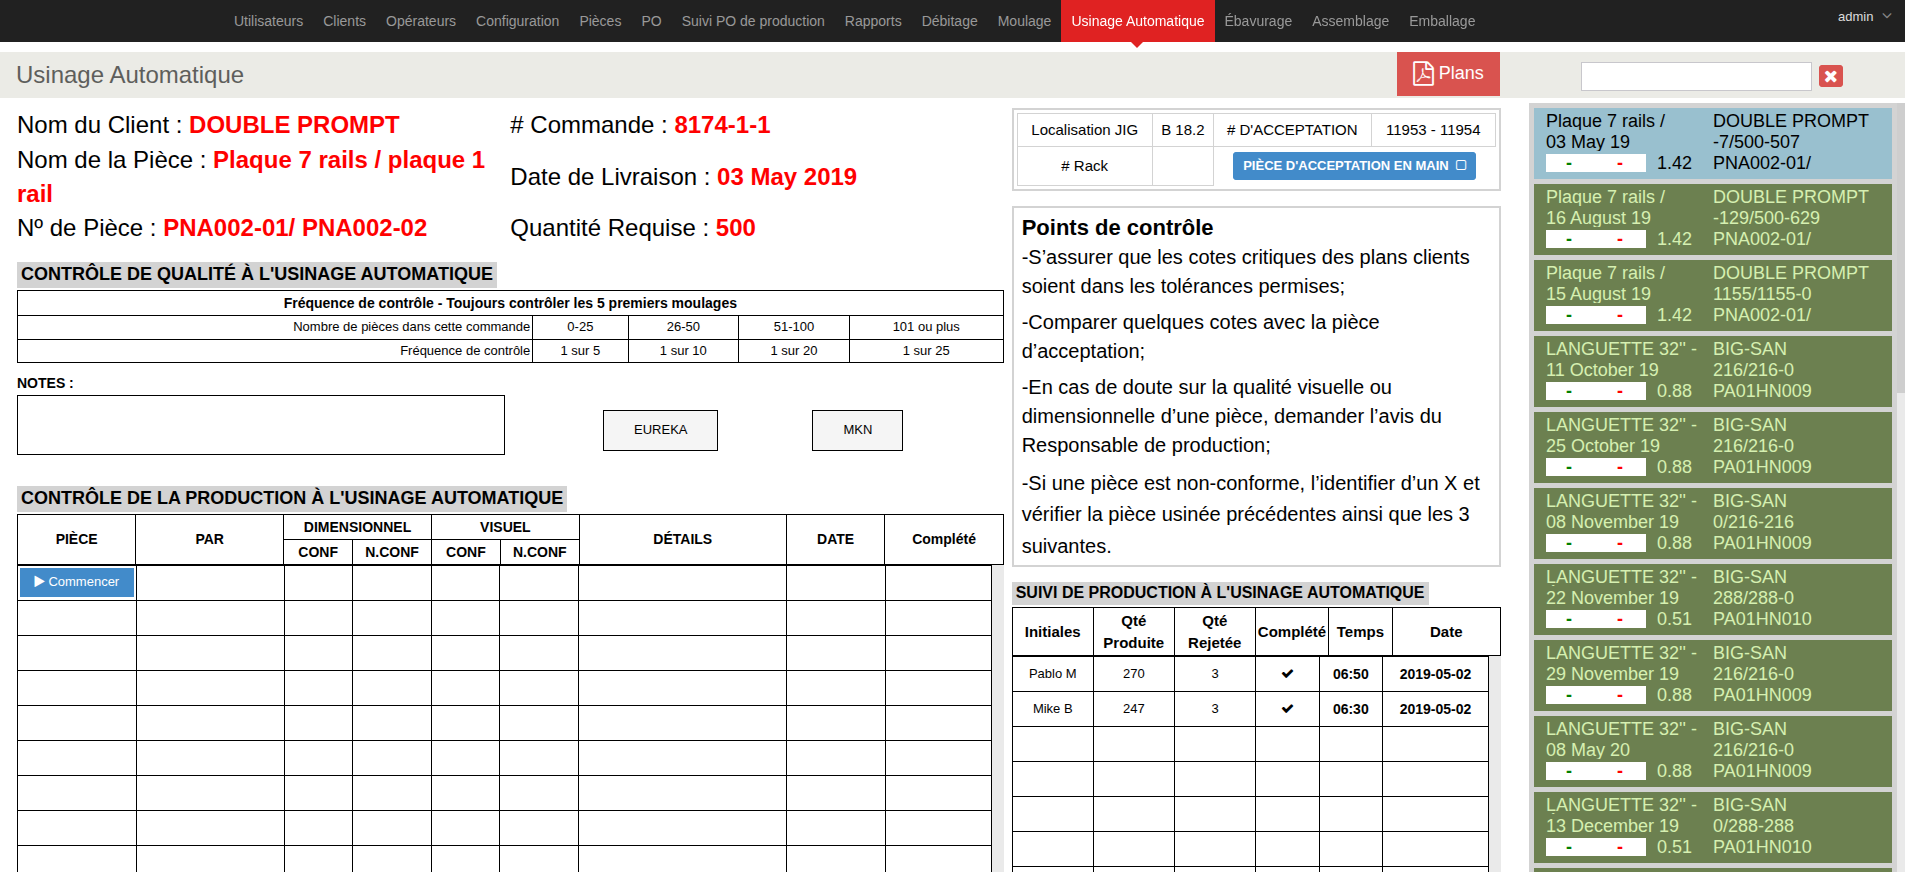Open Suivi PO de production
This screenshot has width=1905, height=872.
coord(753,21)
